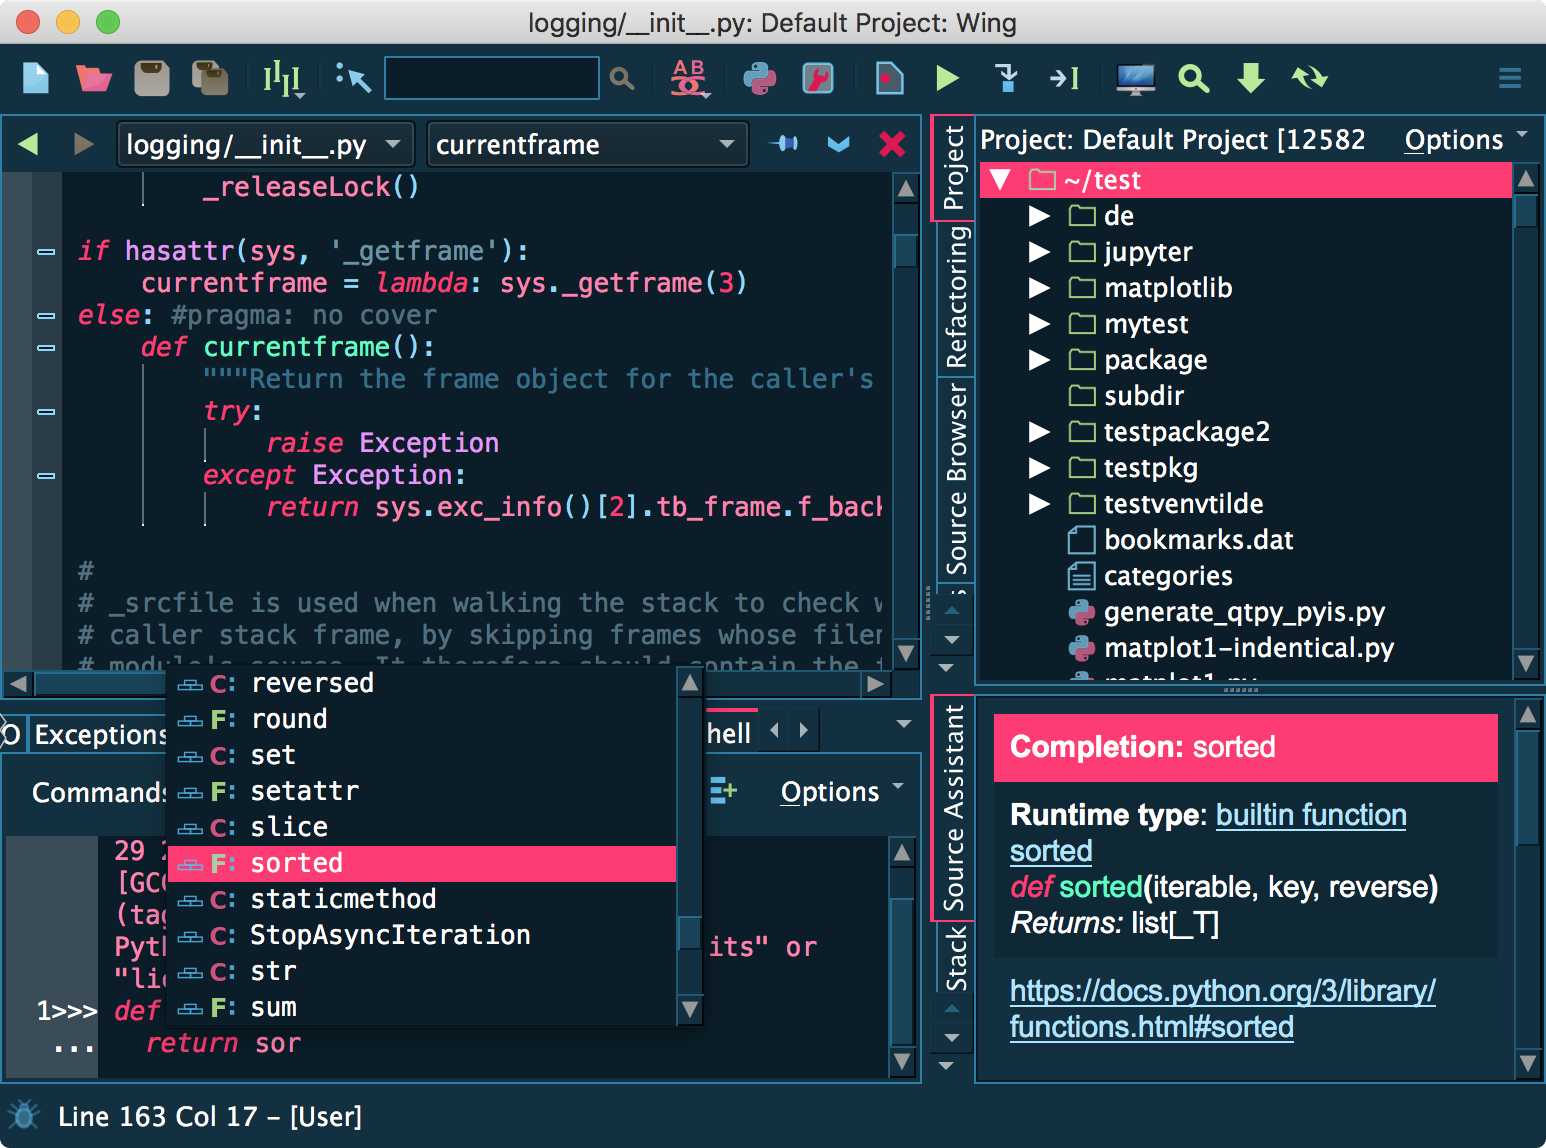The width and height of the screenshot is (1546, 1148).
Task: Click the Project tree vertical scrollbar thumb
Action: [1526, 212]
